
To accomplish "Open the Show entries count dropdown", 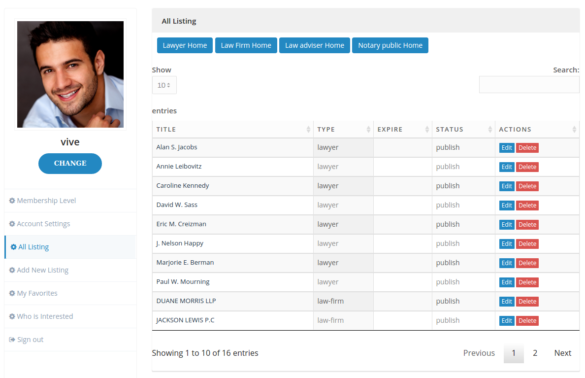I will click(x=164, y=85).
